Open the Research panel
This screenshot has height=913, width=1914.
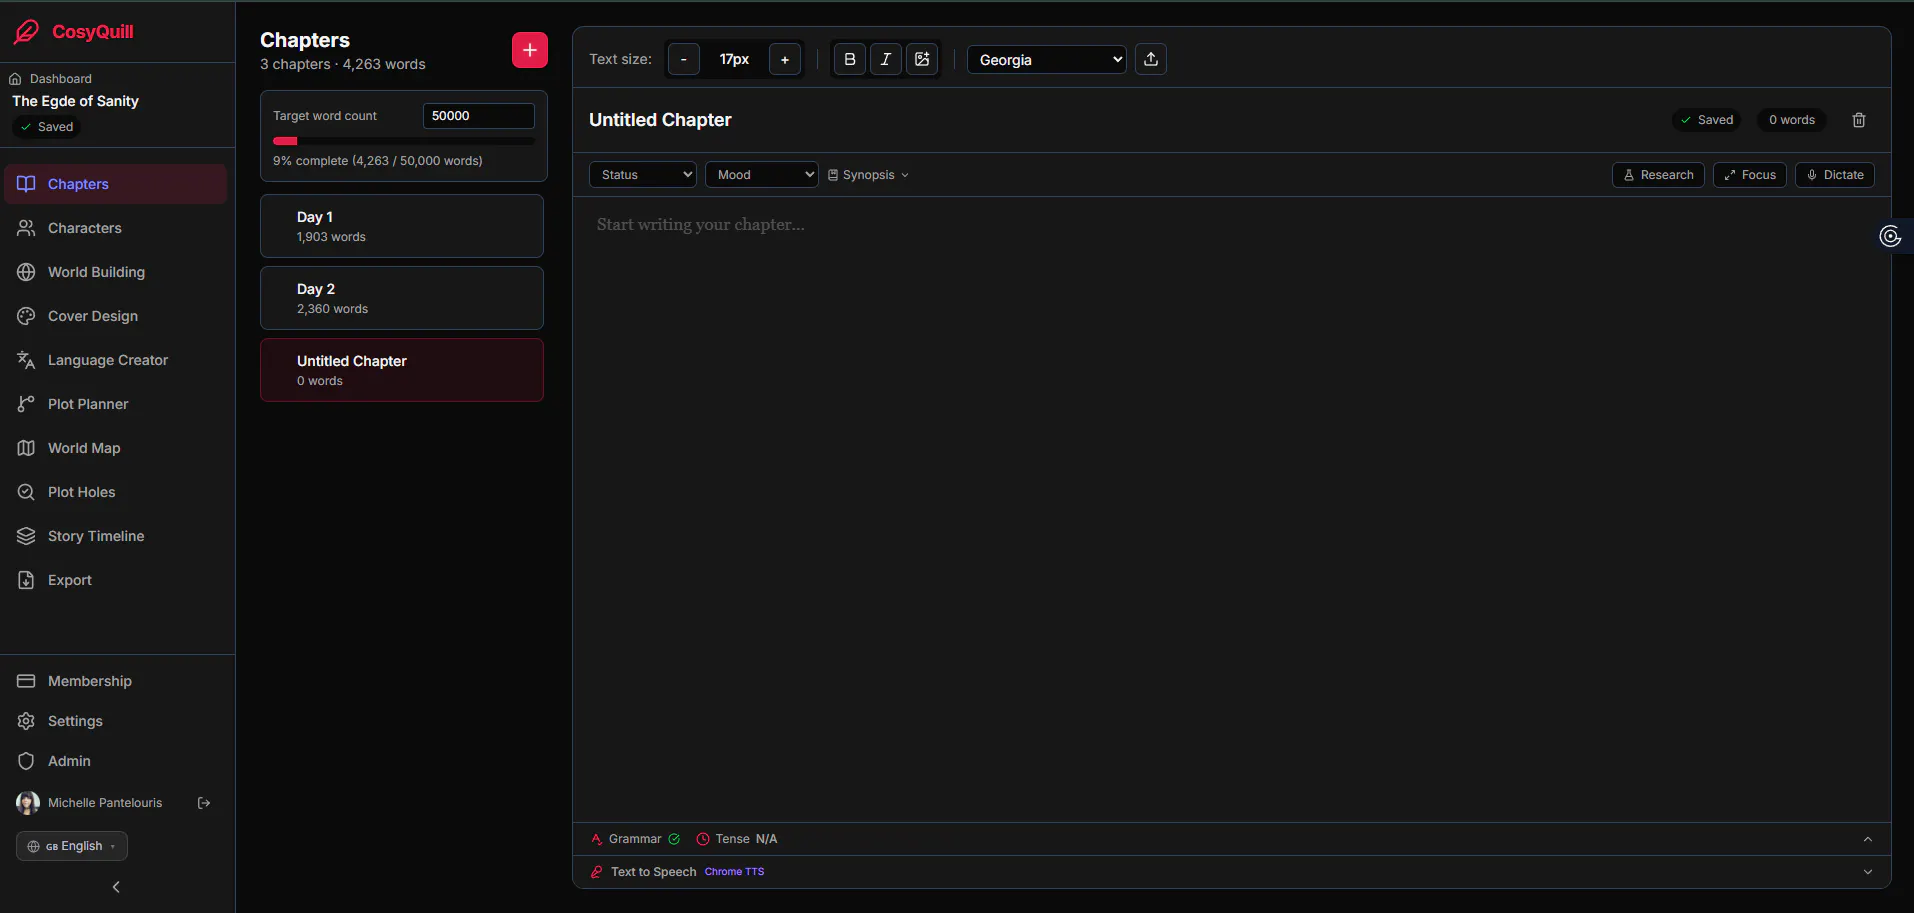[1658, 175]
